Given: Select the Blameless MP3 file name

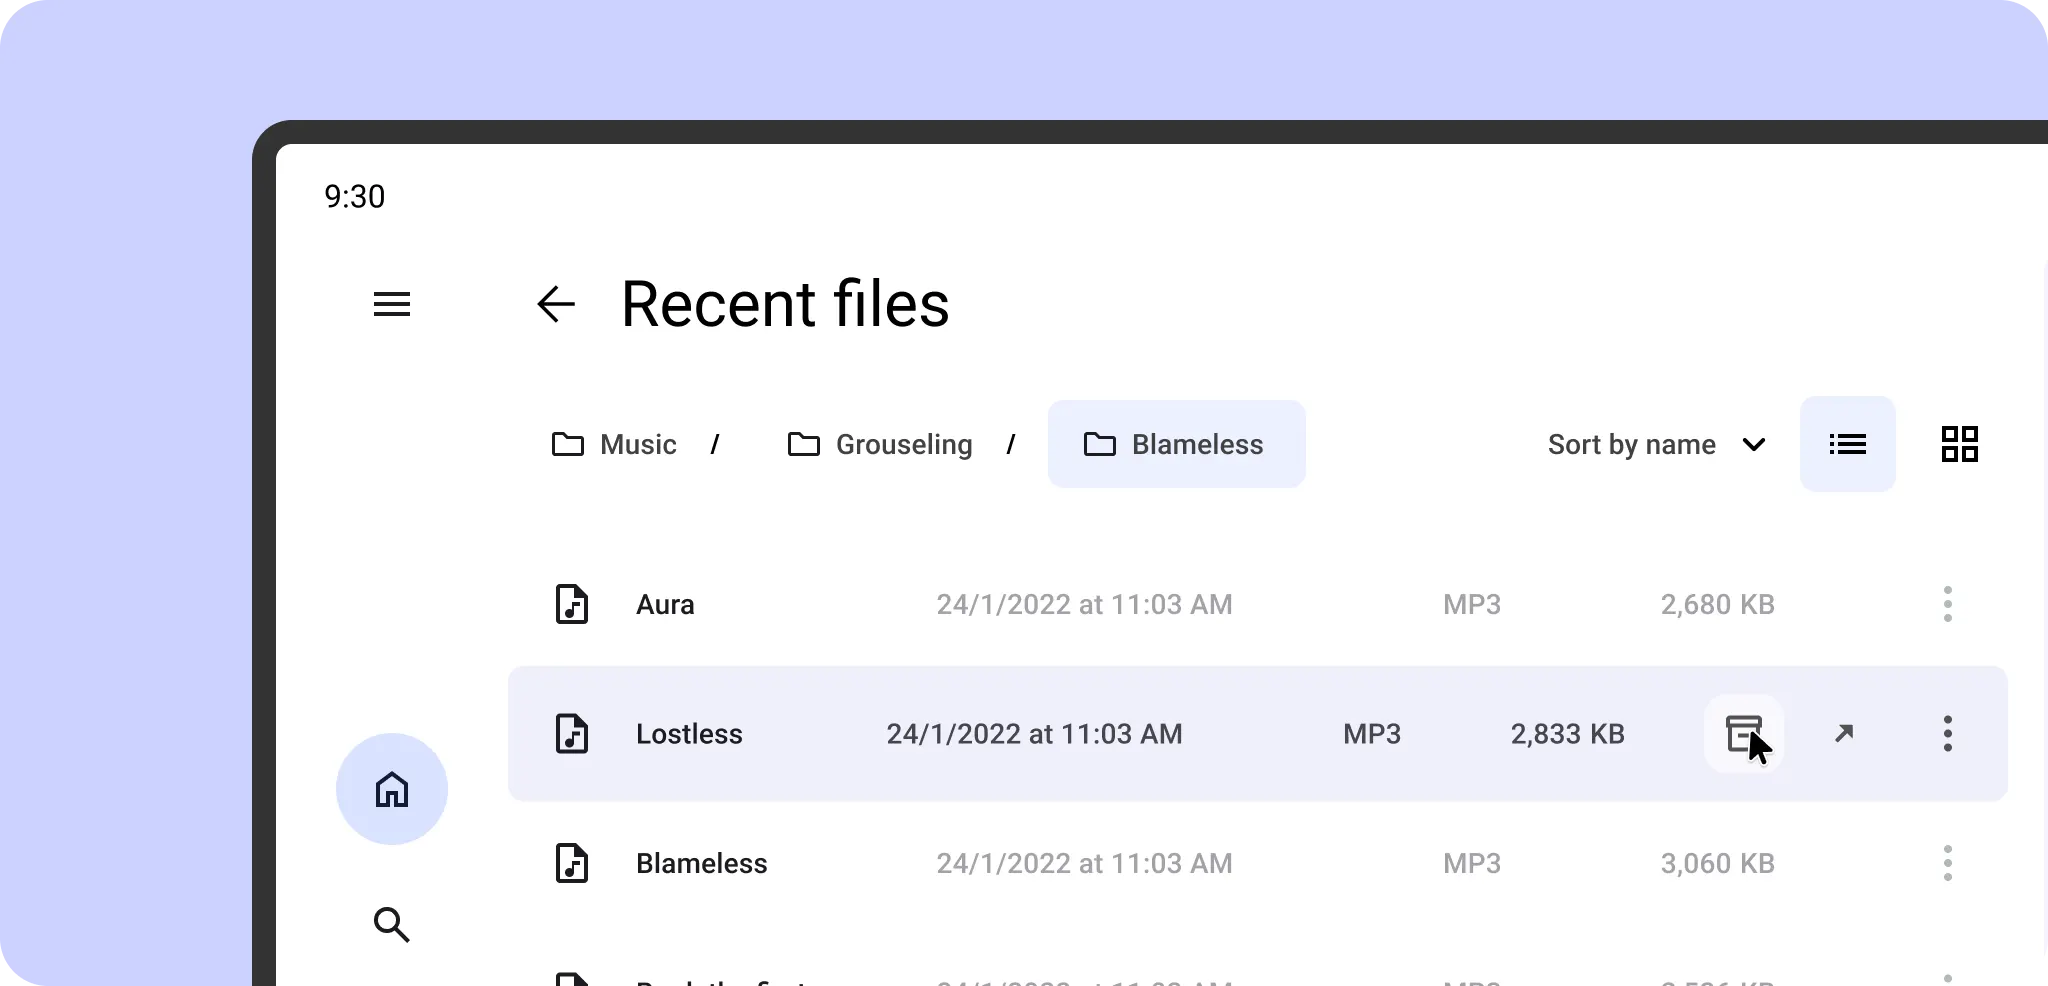Looking at the screenshot, I should [x=701, y=863].
